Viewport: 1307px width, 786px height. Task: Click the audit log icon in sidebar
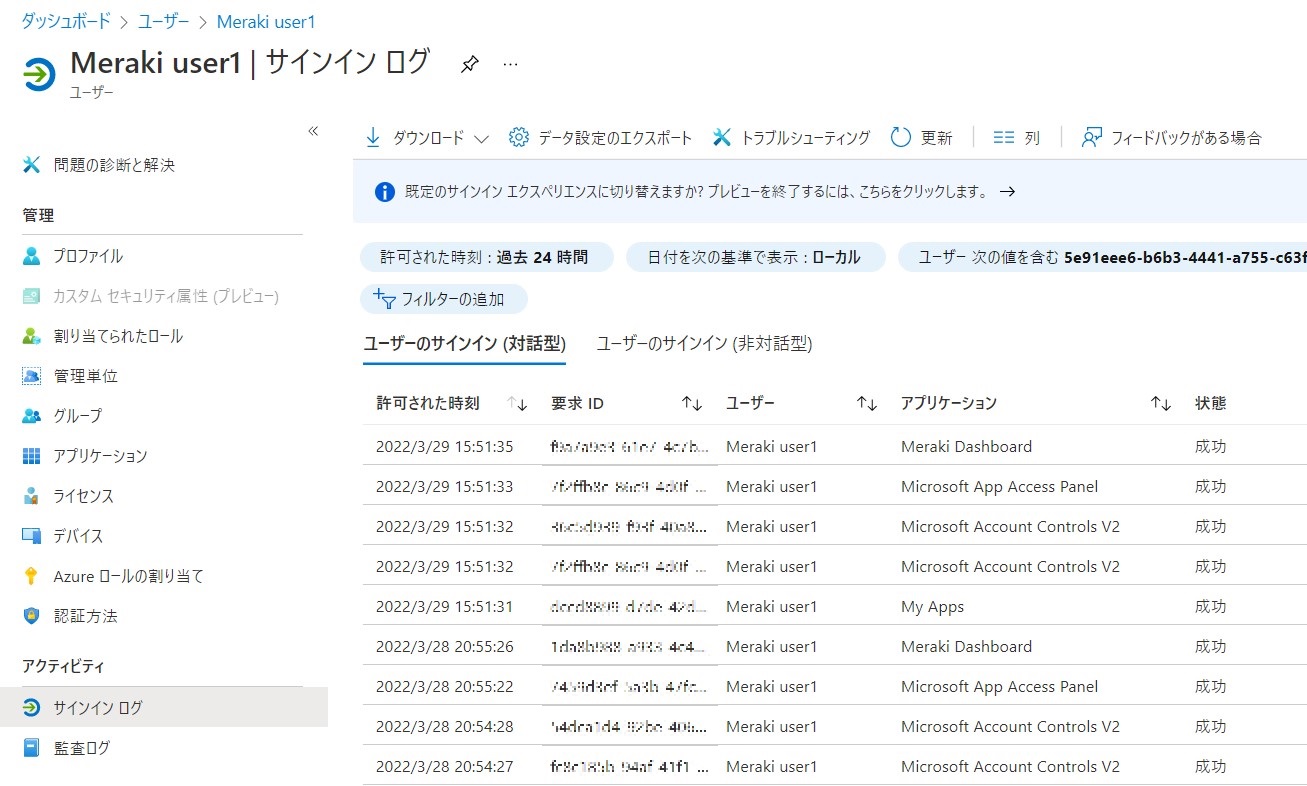click(32, 748)
